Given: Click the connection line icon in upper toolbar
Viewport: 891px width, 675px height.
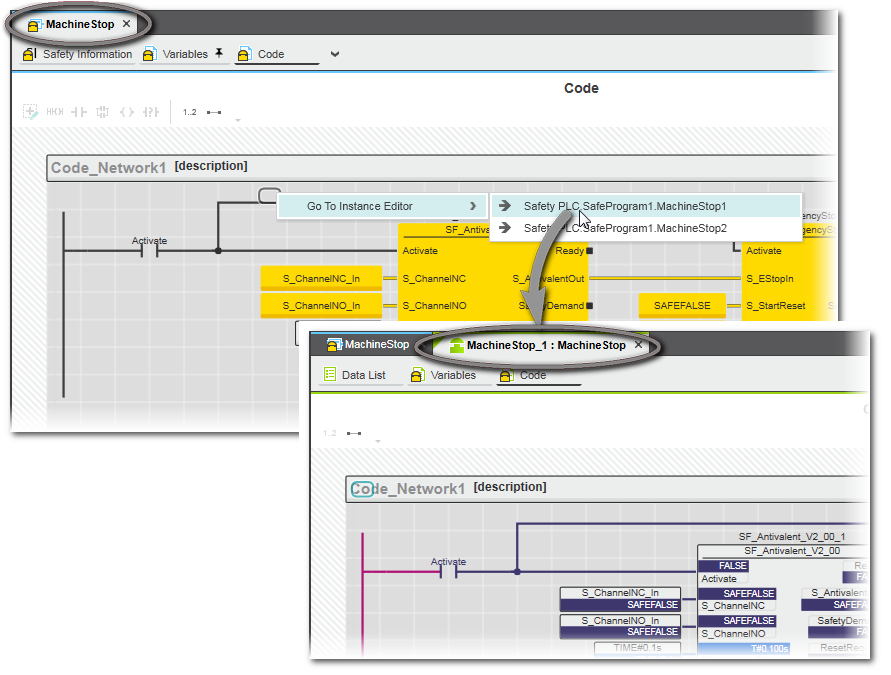Looking at the screenshot, I should (x=214, y=112).
